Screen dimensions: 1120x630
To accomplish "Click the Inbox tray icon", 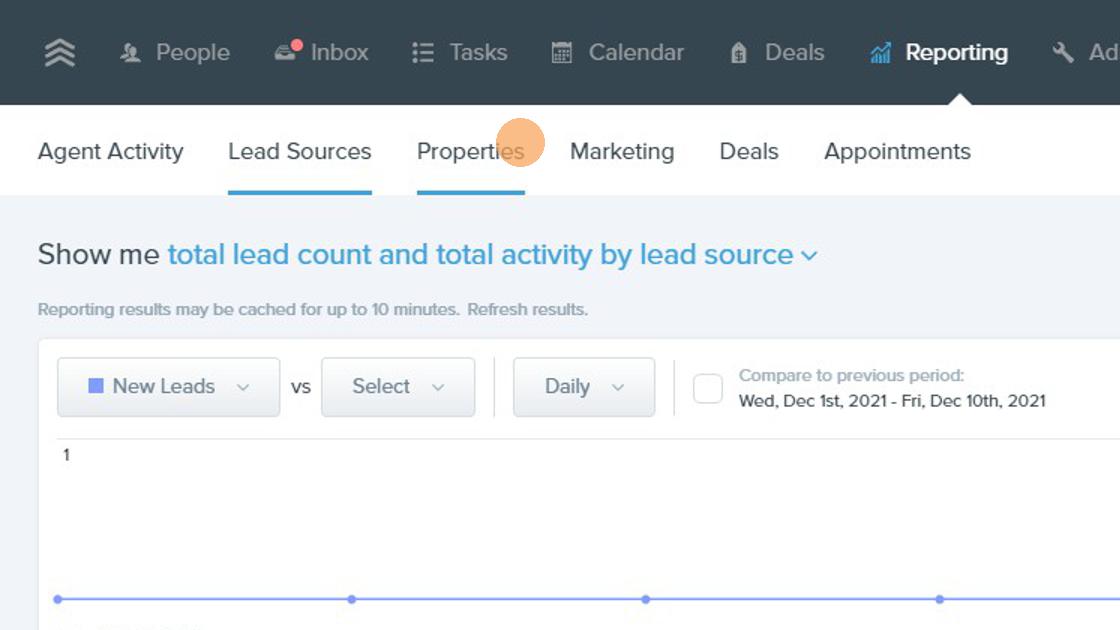I will point(286,52).
